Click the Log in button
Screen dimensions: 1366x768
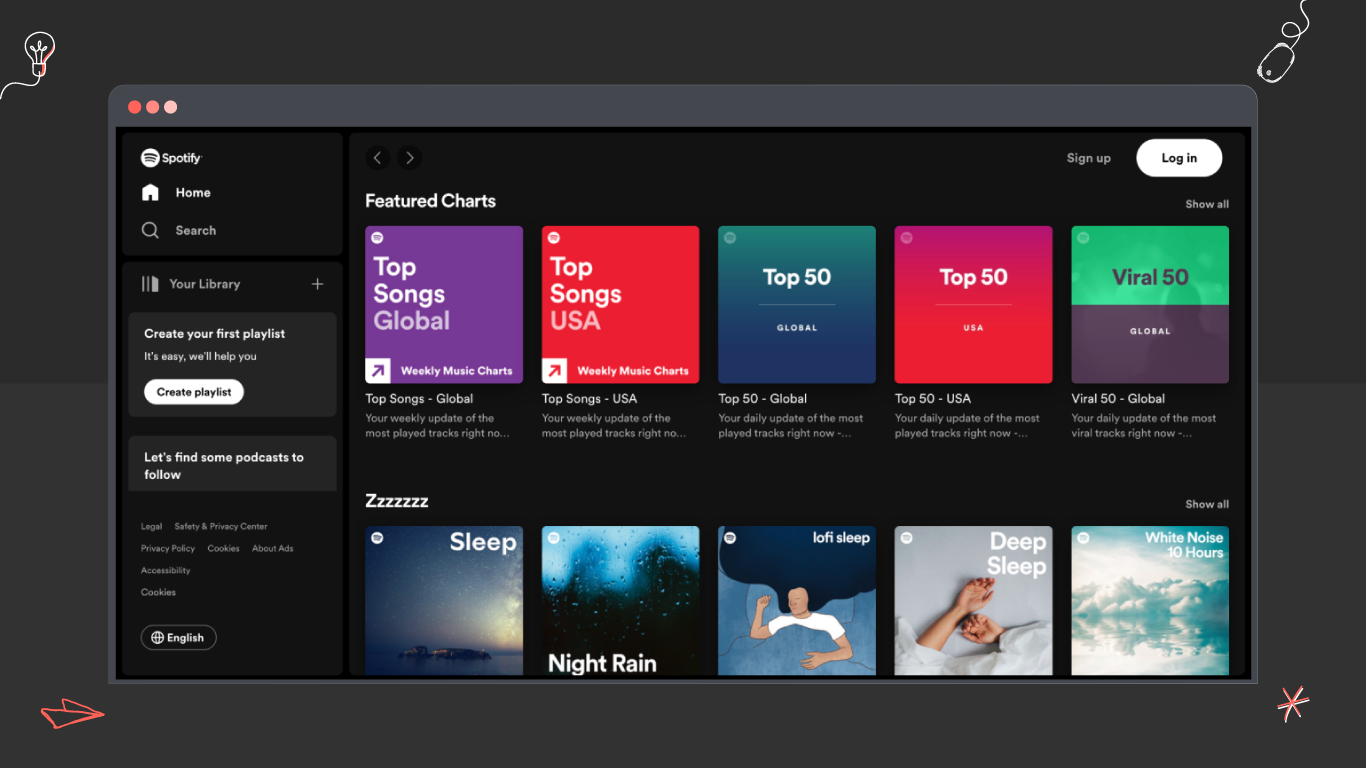click(x=1179, y=158)
